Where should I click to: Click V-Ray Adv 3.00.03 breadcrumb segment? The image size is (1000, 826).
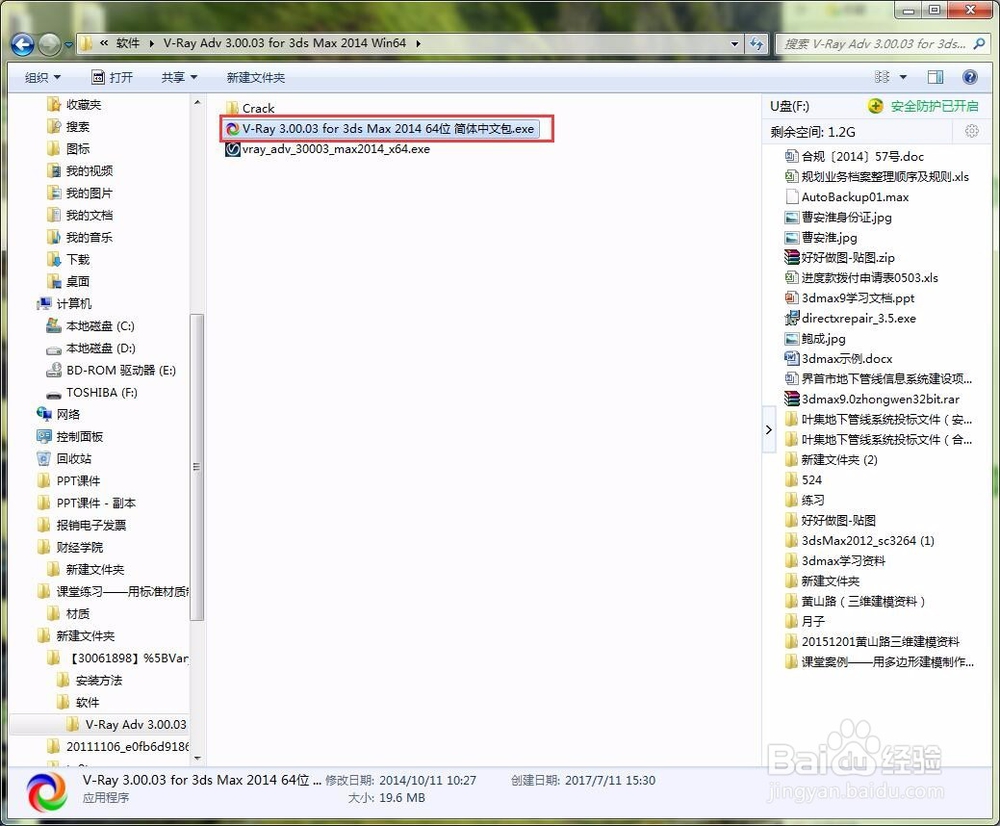(284, 43)
